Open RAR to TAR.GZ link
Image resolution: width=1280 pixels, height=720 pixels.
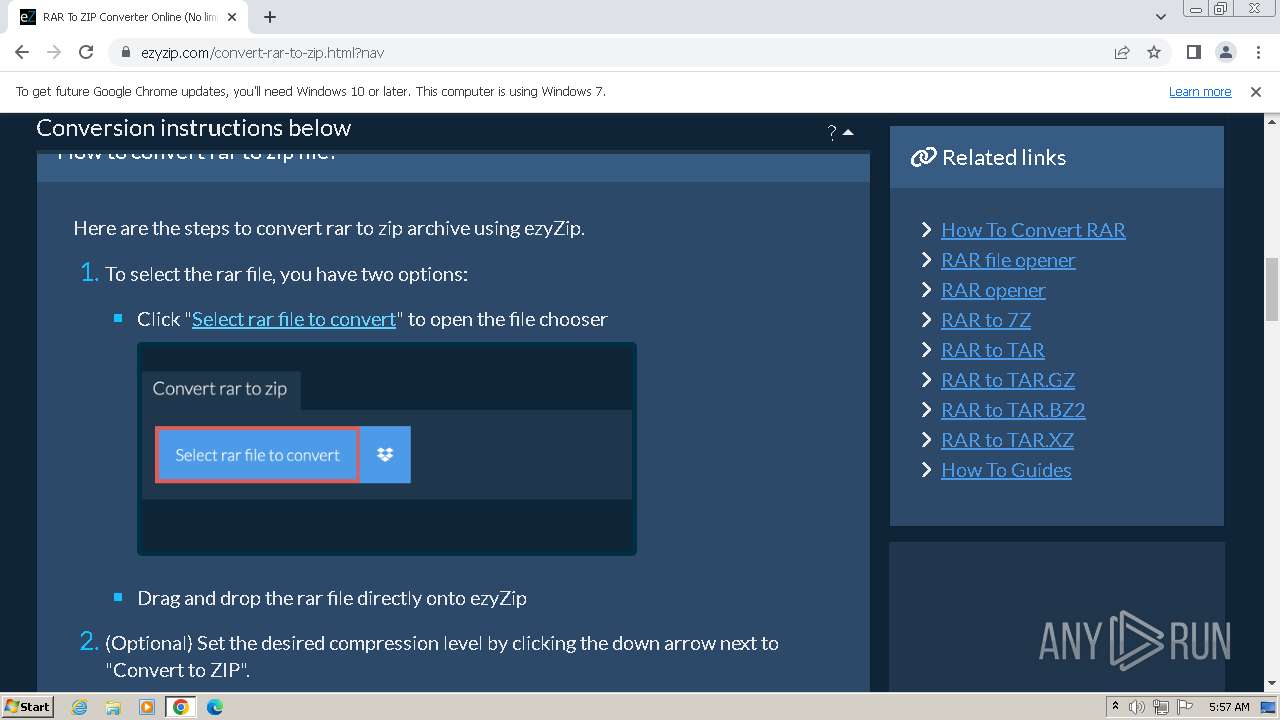point(1008,380)
